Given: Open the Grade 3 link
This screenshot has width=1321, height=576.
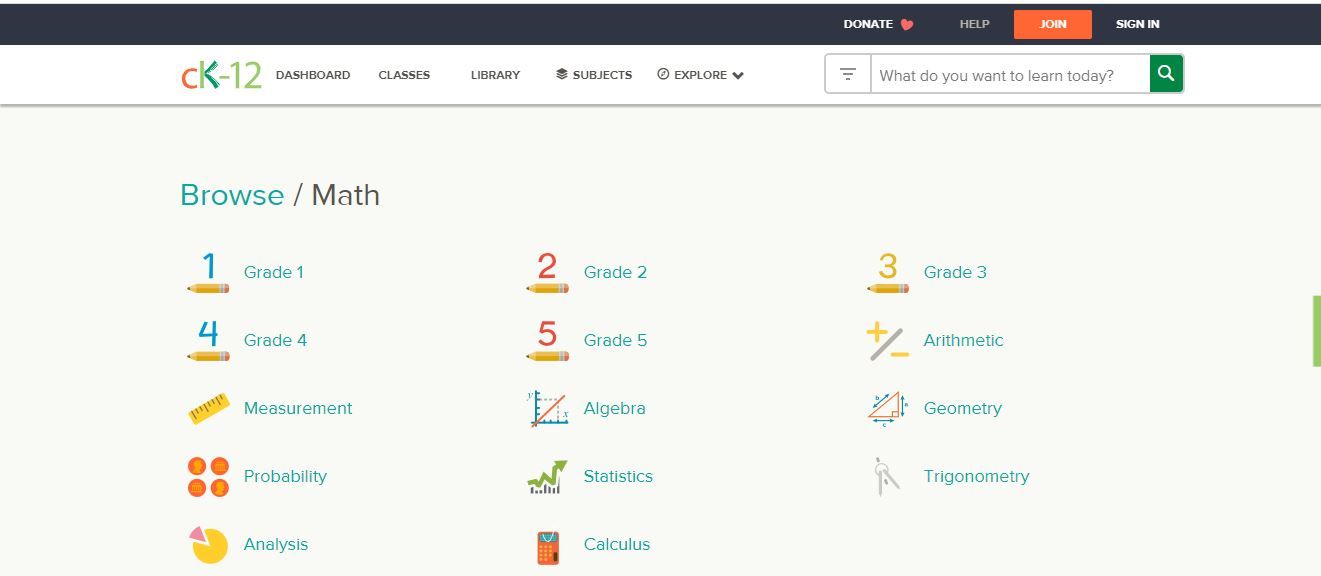Looking at the screenshot, I should point(955,272).
